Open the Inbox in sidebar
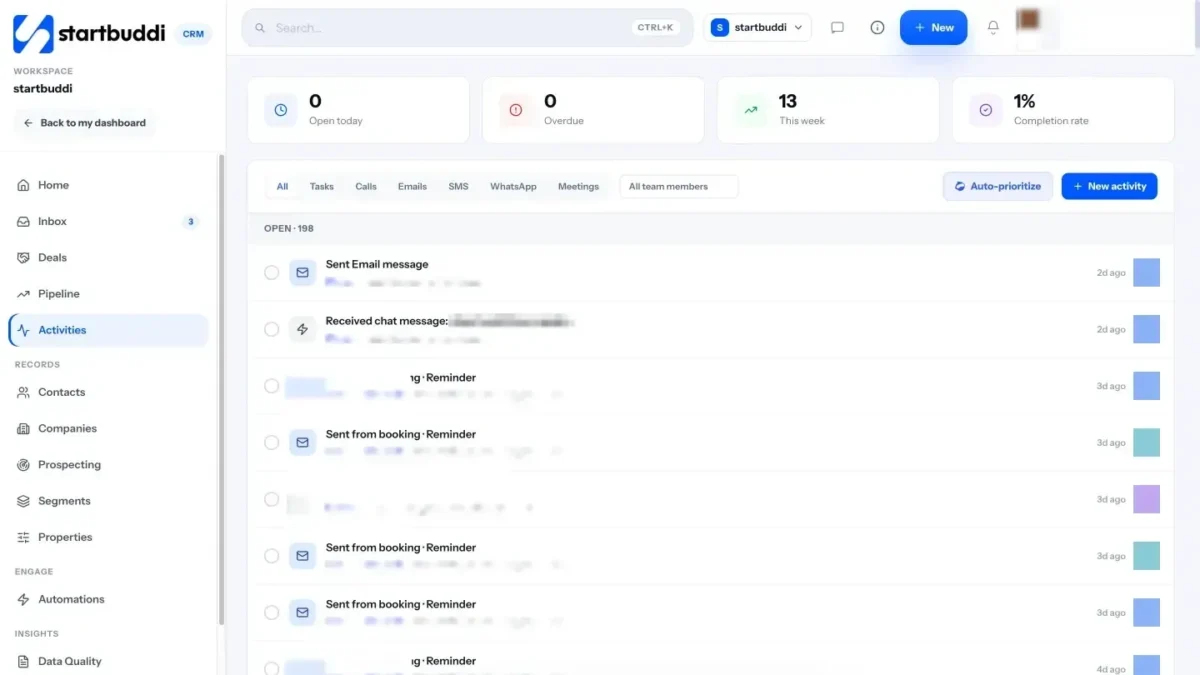Image resolution: width=1200 pixels, height=675 pixels. click(108, 221)
